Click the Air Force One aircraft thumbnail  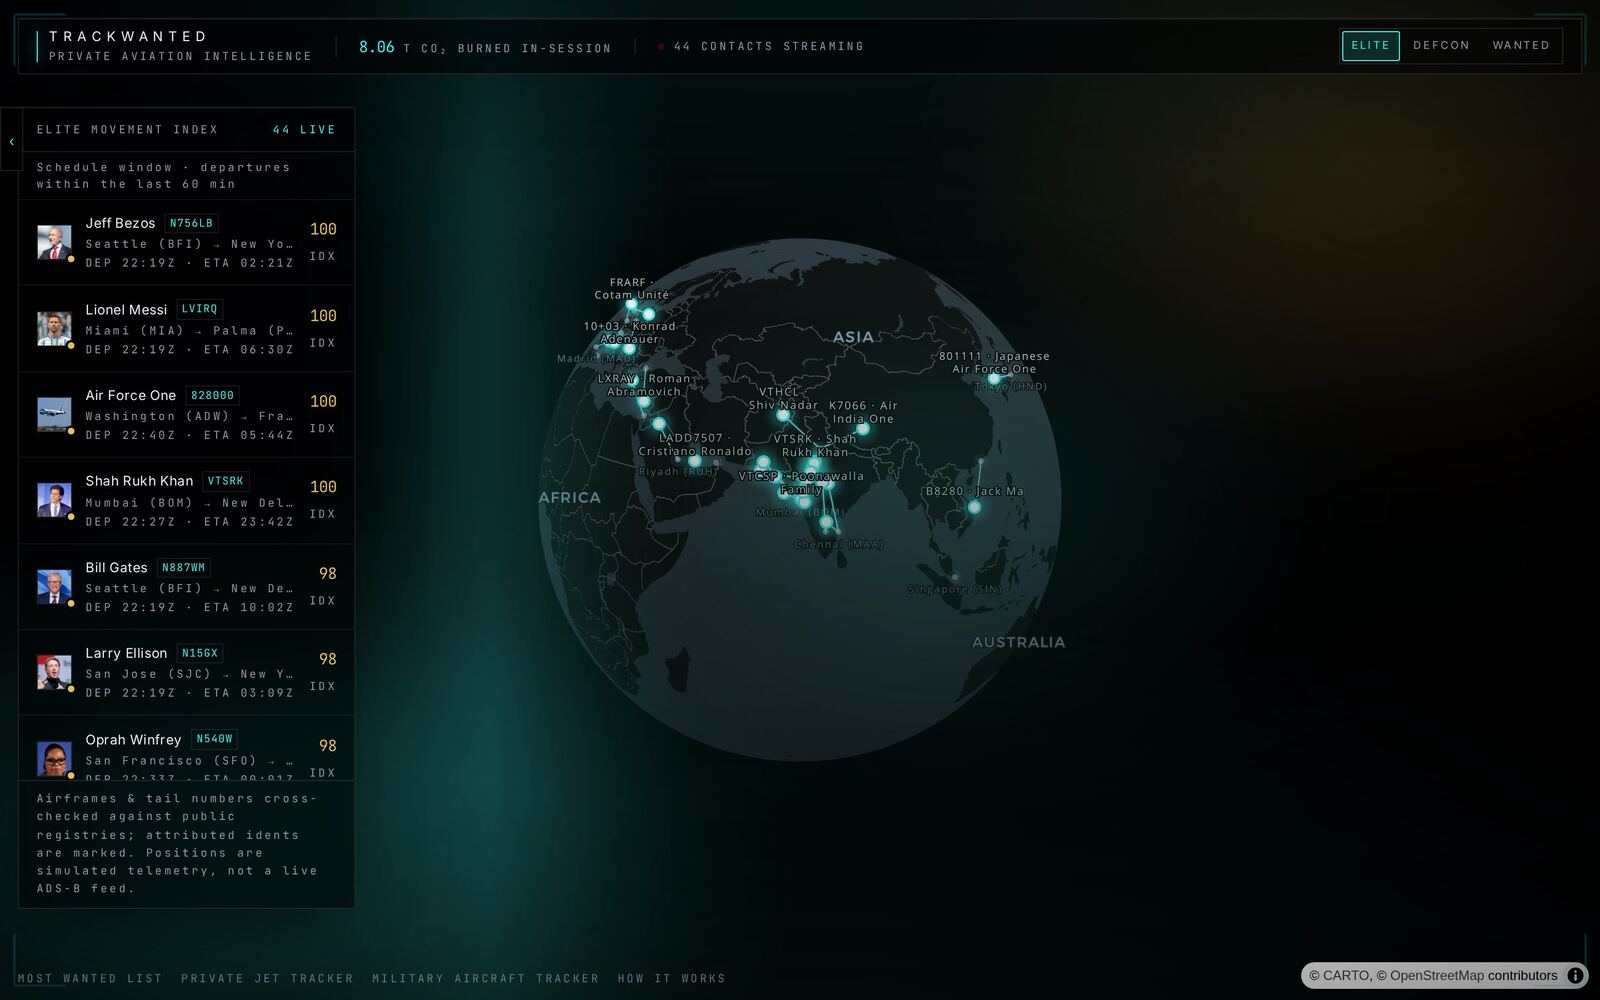coord(54,415)
